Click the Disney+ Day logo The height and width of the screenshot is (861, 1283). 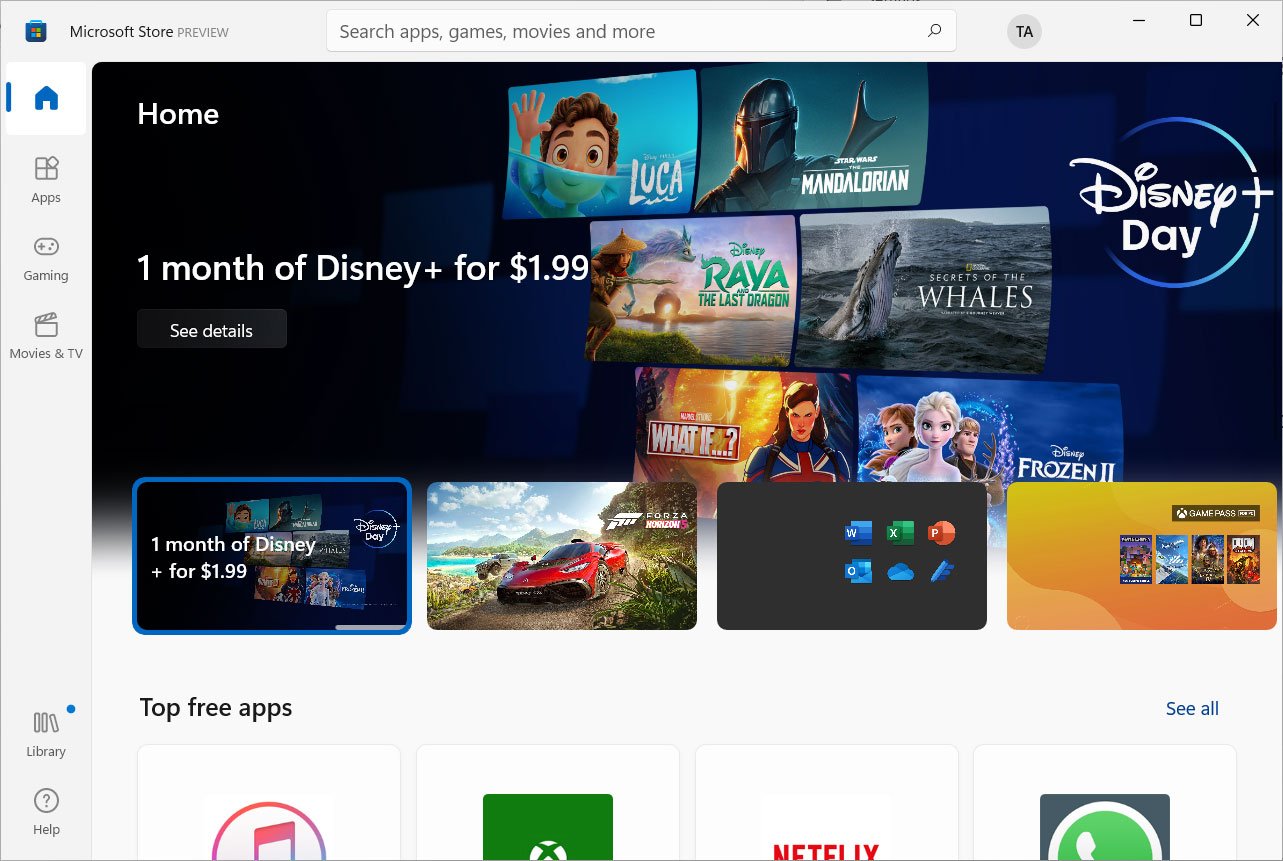(x=1171, y=203)
